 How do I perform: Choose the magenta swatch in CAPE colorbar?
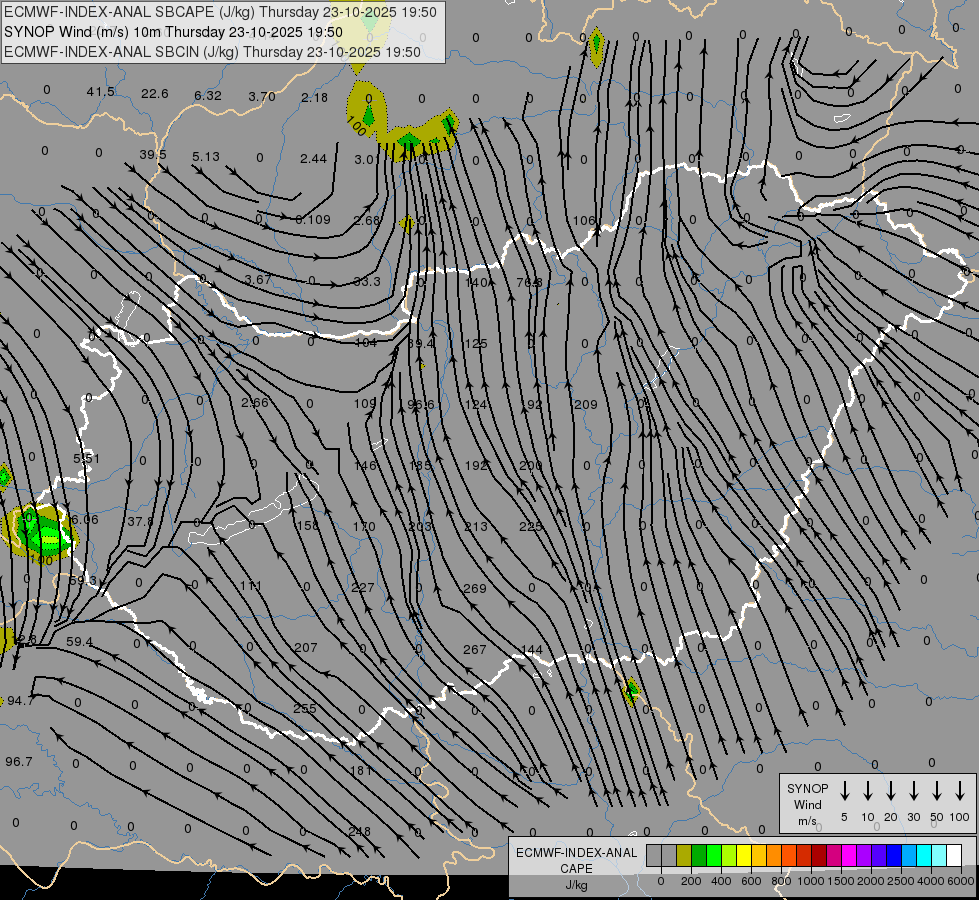[x=849, y=856]
